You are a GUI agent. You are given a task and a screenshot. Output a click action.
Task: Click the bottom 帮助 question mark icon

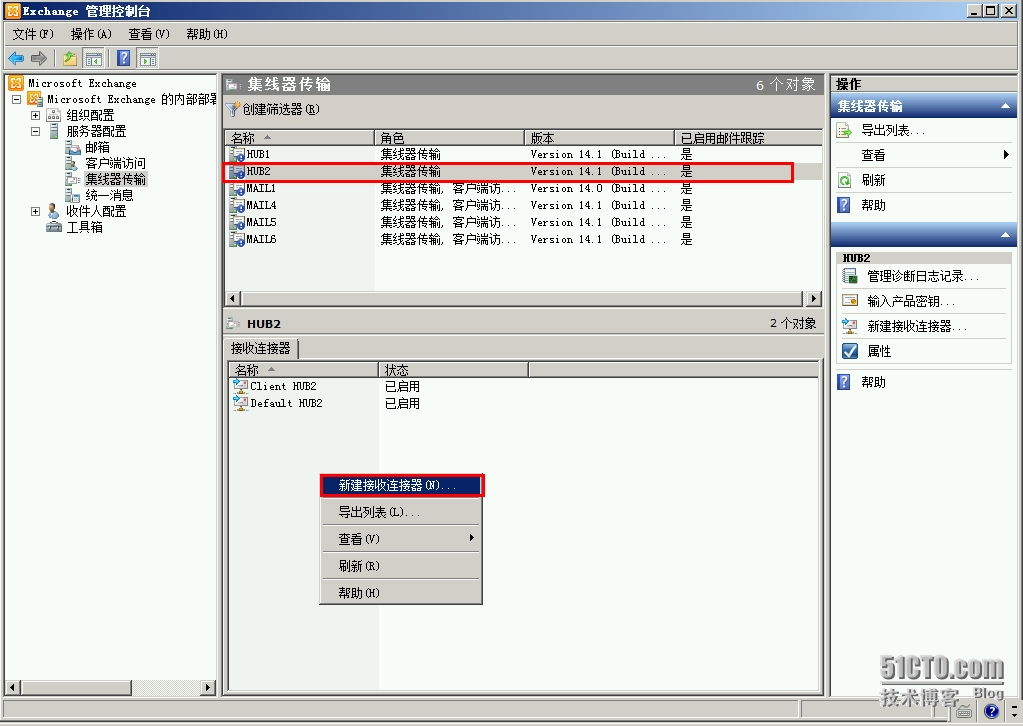(844, 382)
